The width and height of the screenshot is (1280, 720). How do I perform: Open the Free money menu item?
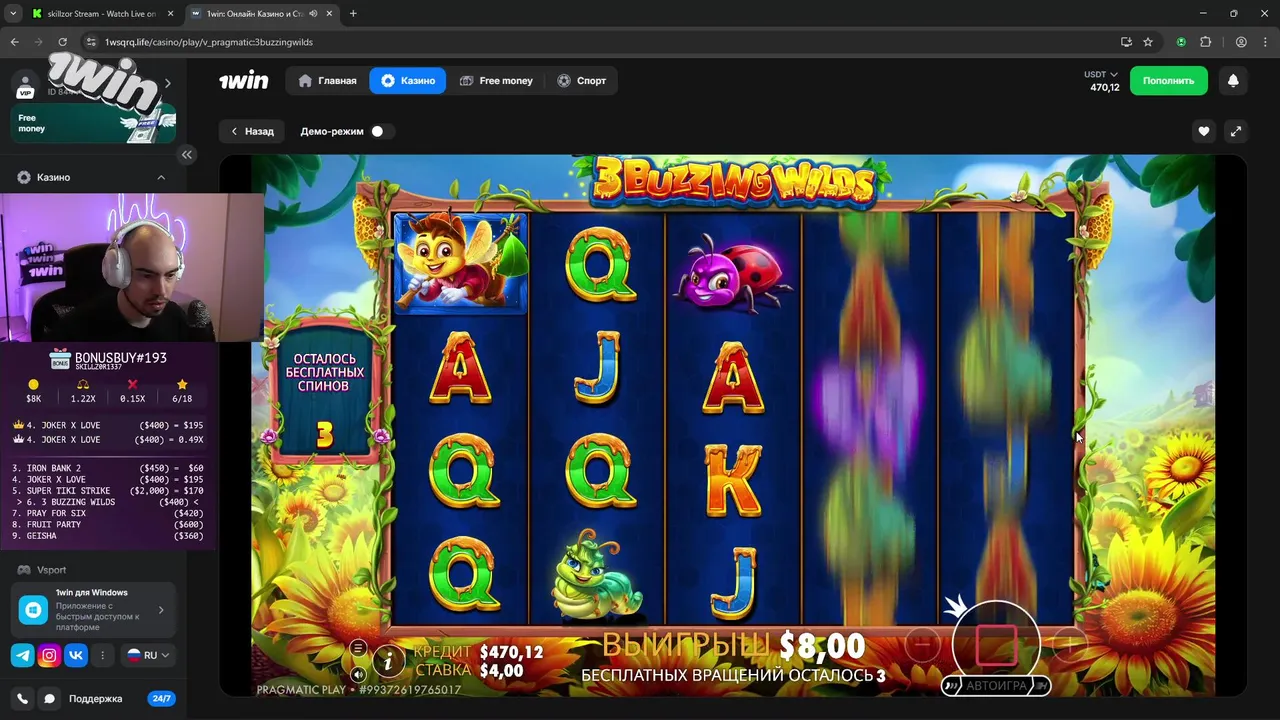click(x=496, y=81)
